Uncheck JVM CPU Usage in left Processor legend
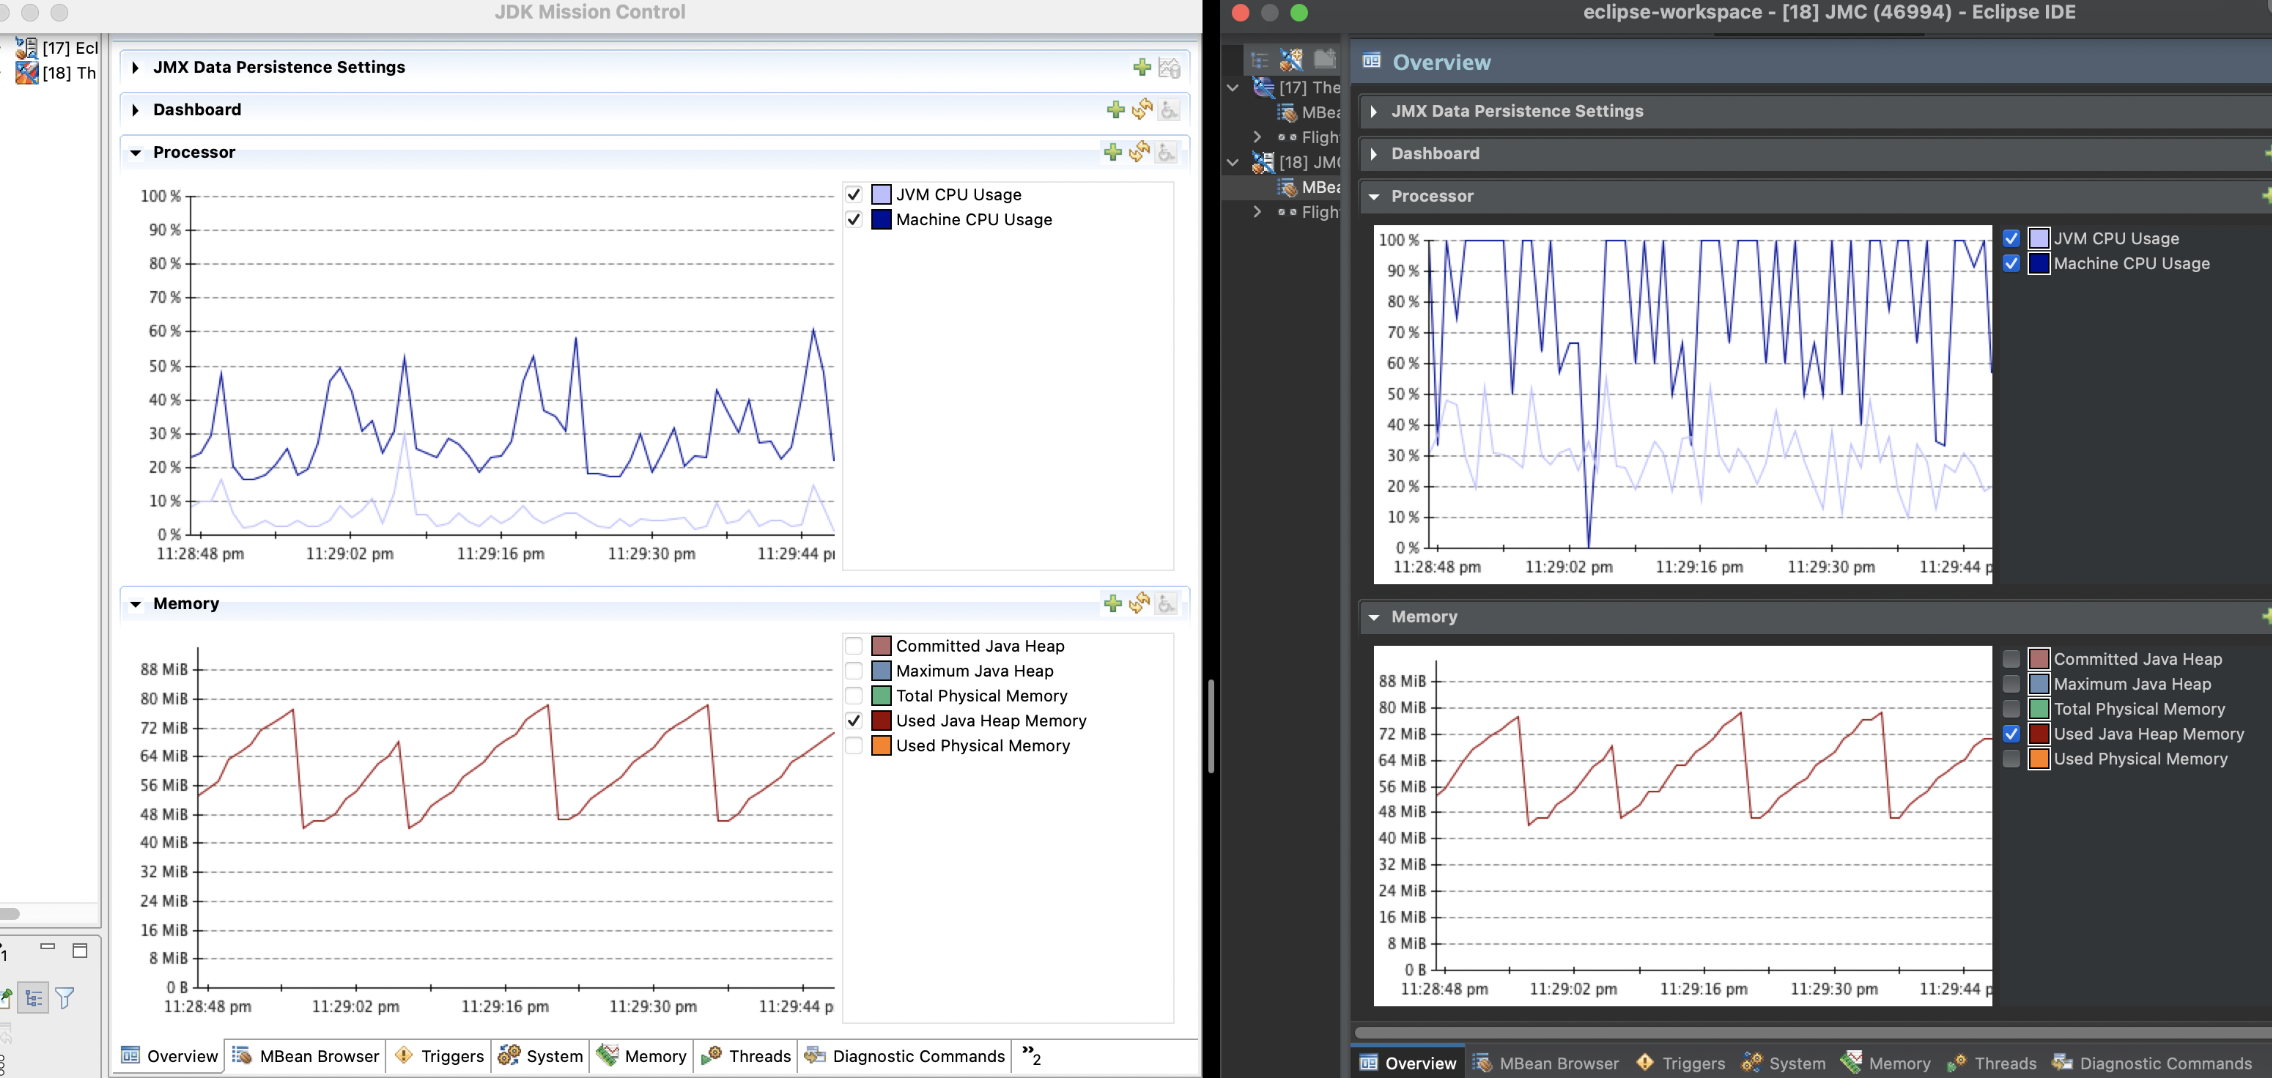This screenshot has height=1078, width=2272. (854, 195)
